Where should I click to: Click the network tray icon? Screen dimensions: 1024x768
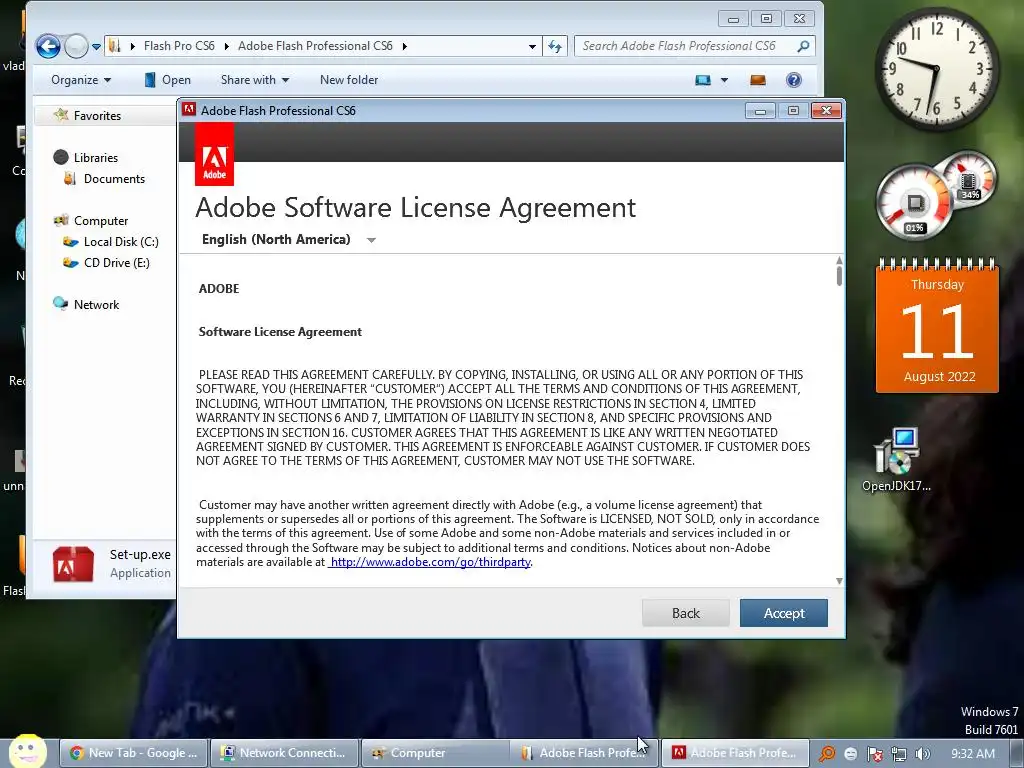tap(899, 754)
